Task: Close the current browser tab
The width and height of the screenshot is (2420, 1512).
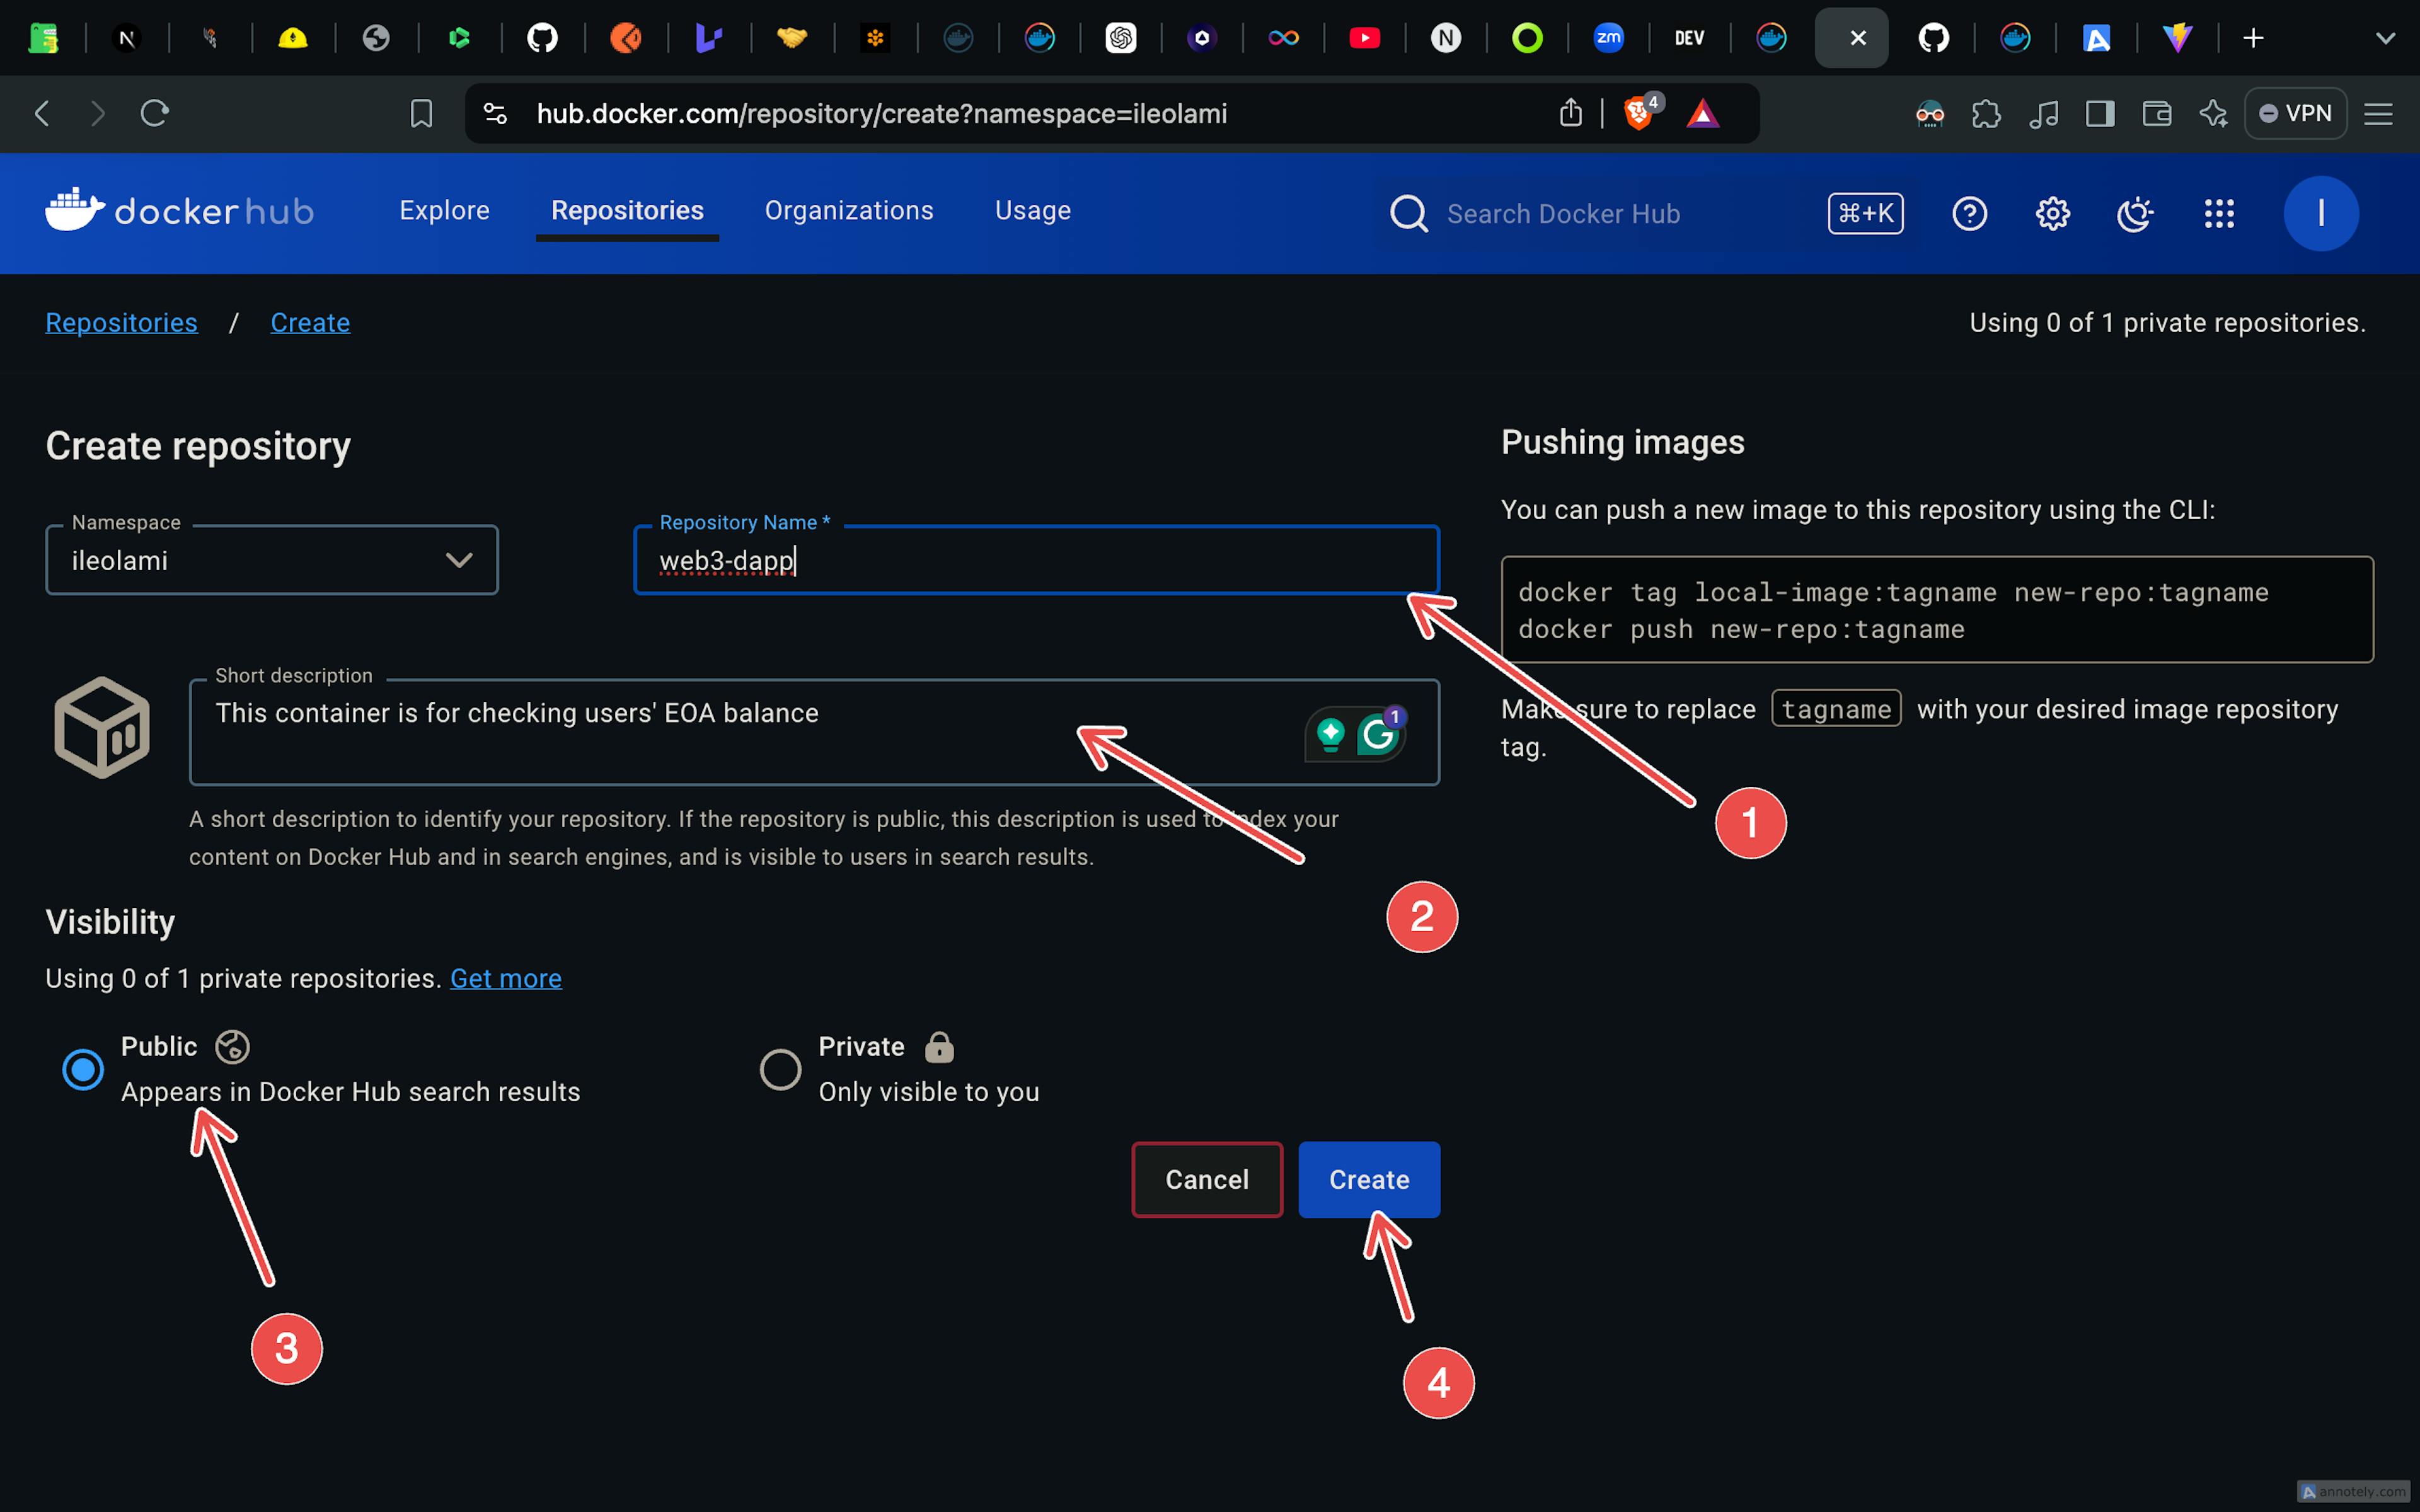Action: pos(1857,38)
